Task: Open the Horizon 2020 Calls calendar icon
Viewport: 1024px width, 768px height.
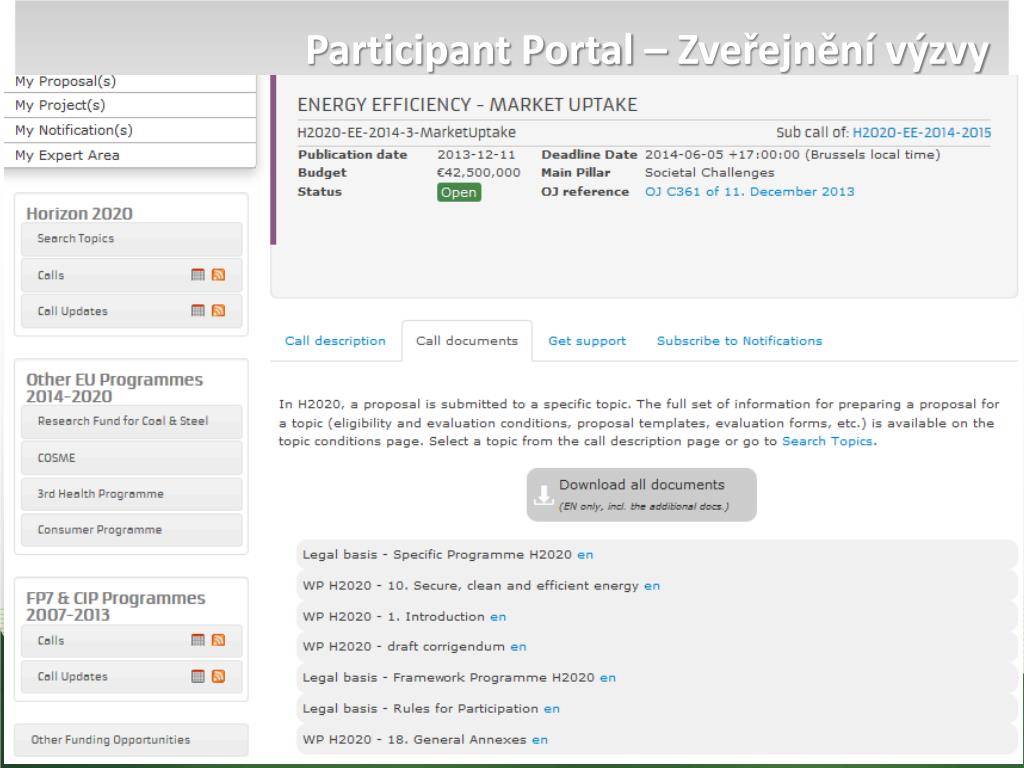Action: (198, 274)
